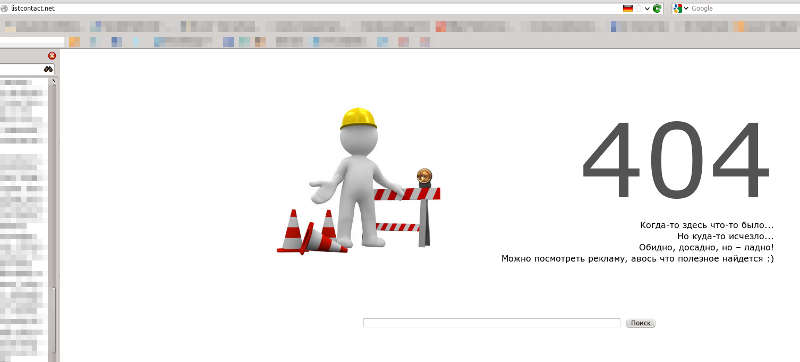This screenshot has width=800, height=362.
Task: Click the text "Но куда-то исчезло..."
Action: (726, 237)
